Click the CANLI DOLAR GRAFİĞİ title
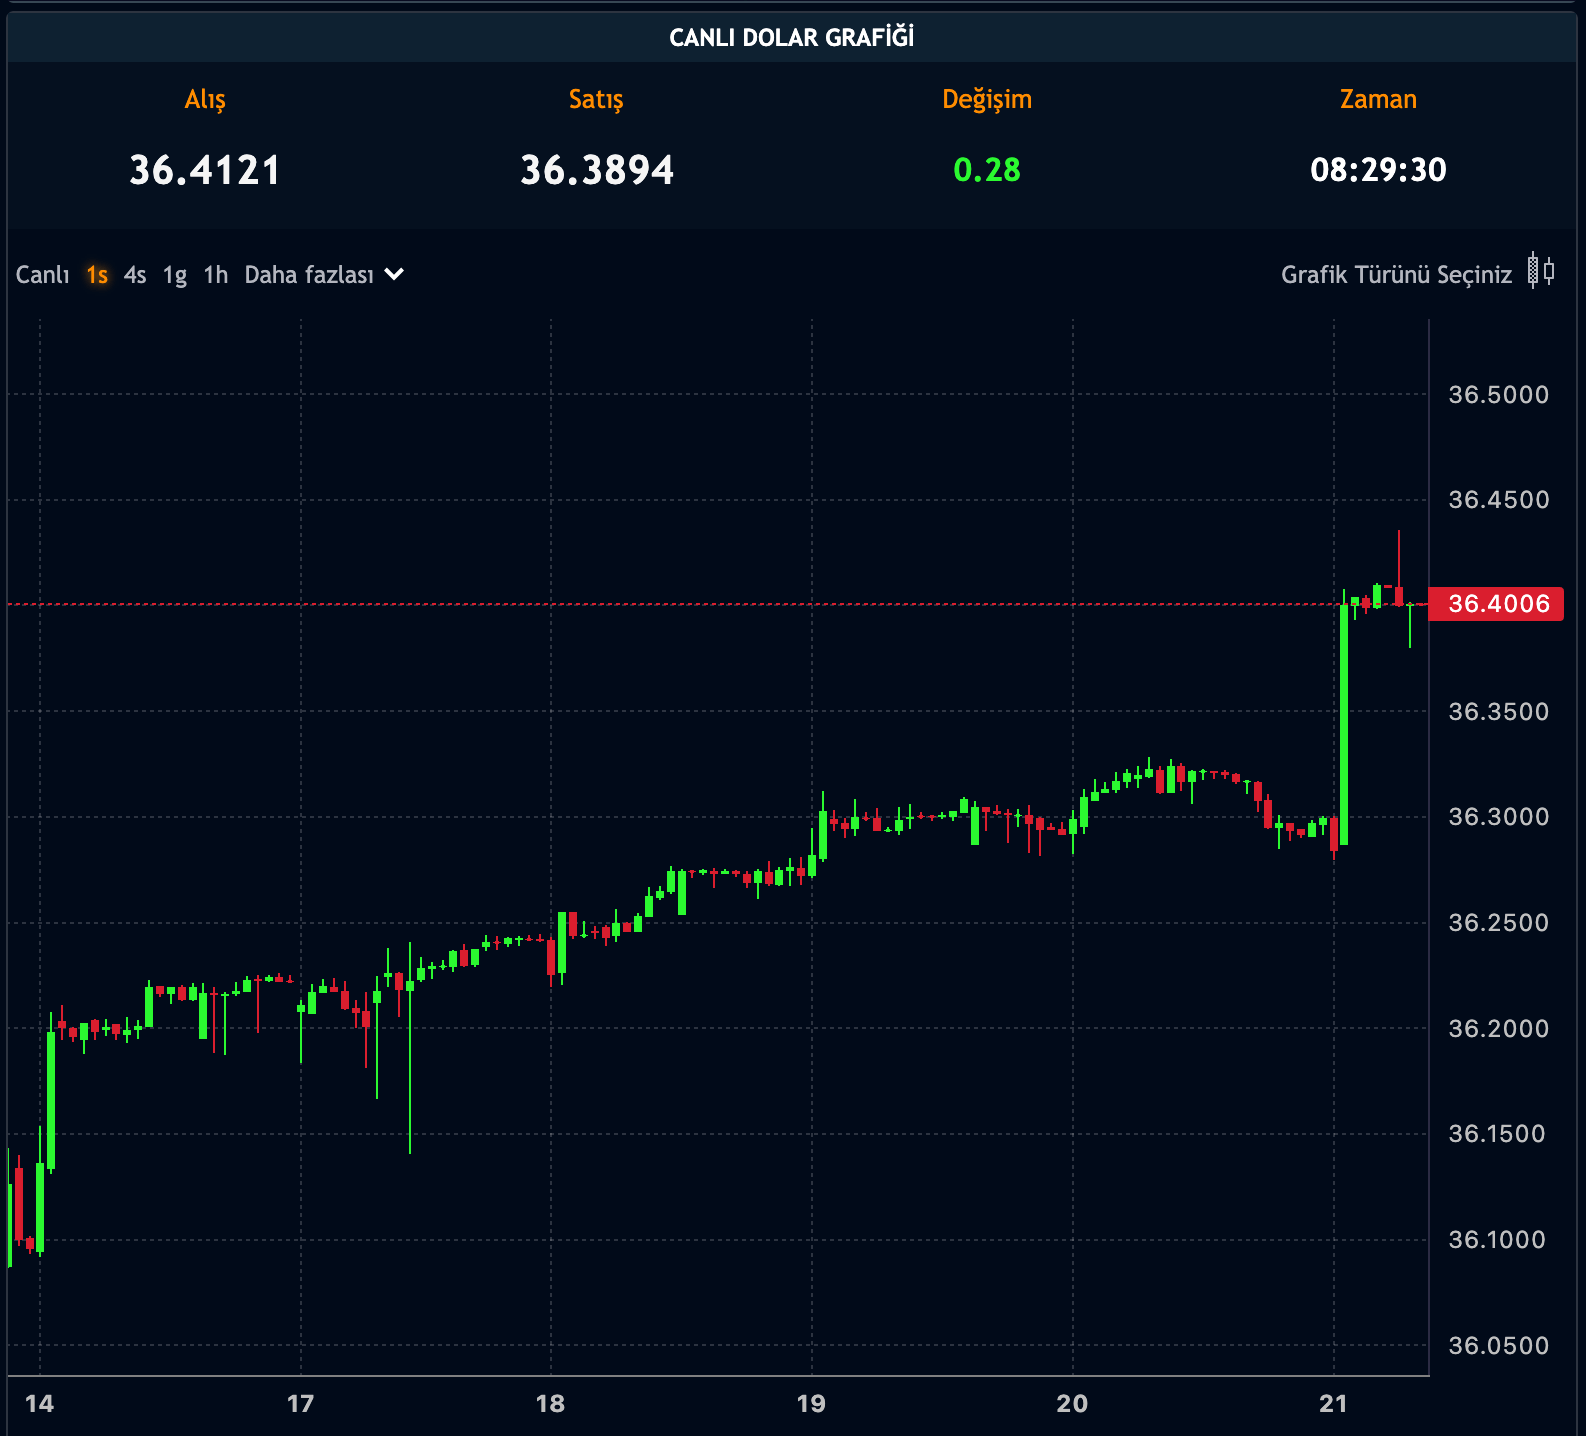This screenshot has width=1586, height=1436. click(792, 37)
